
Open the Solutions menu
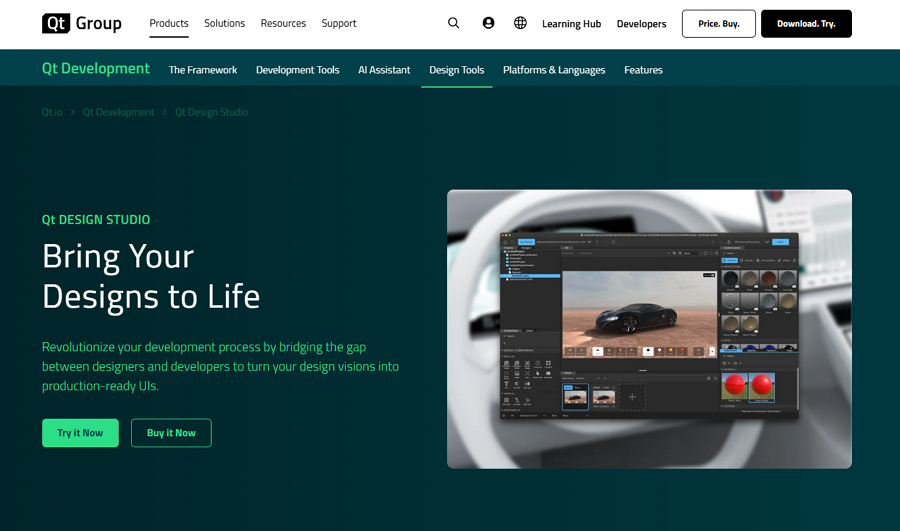coord(224,23)
